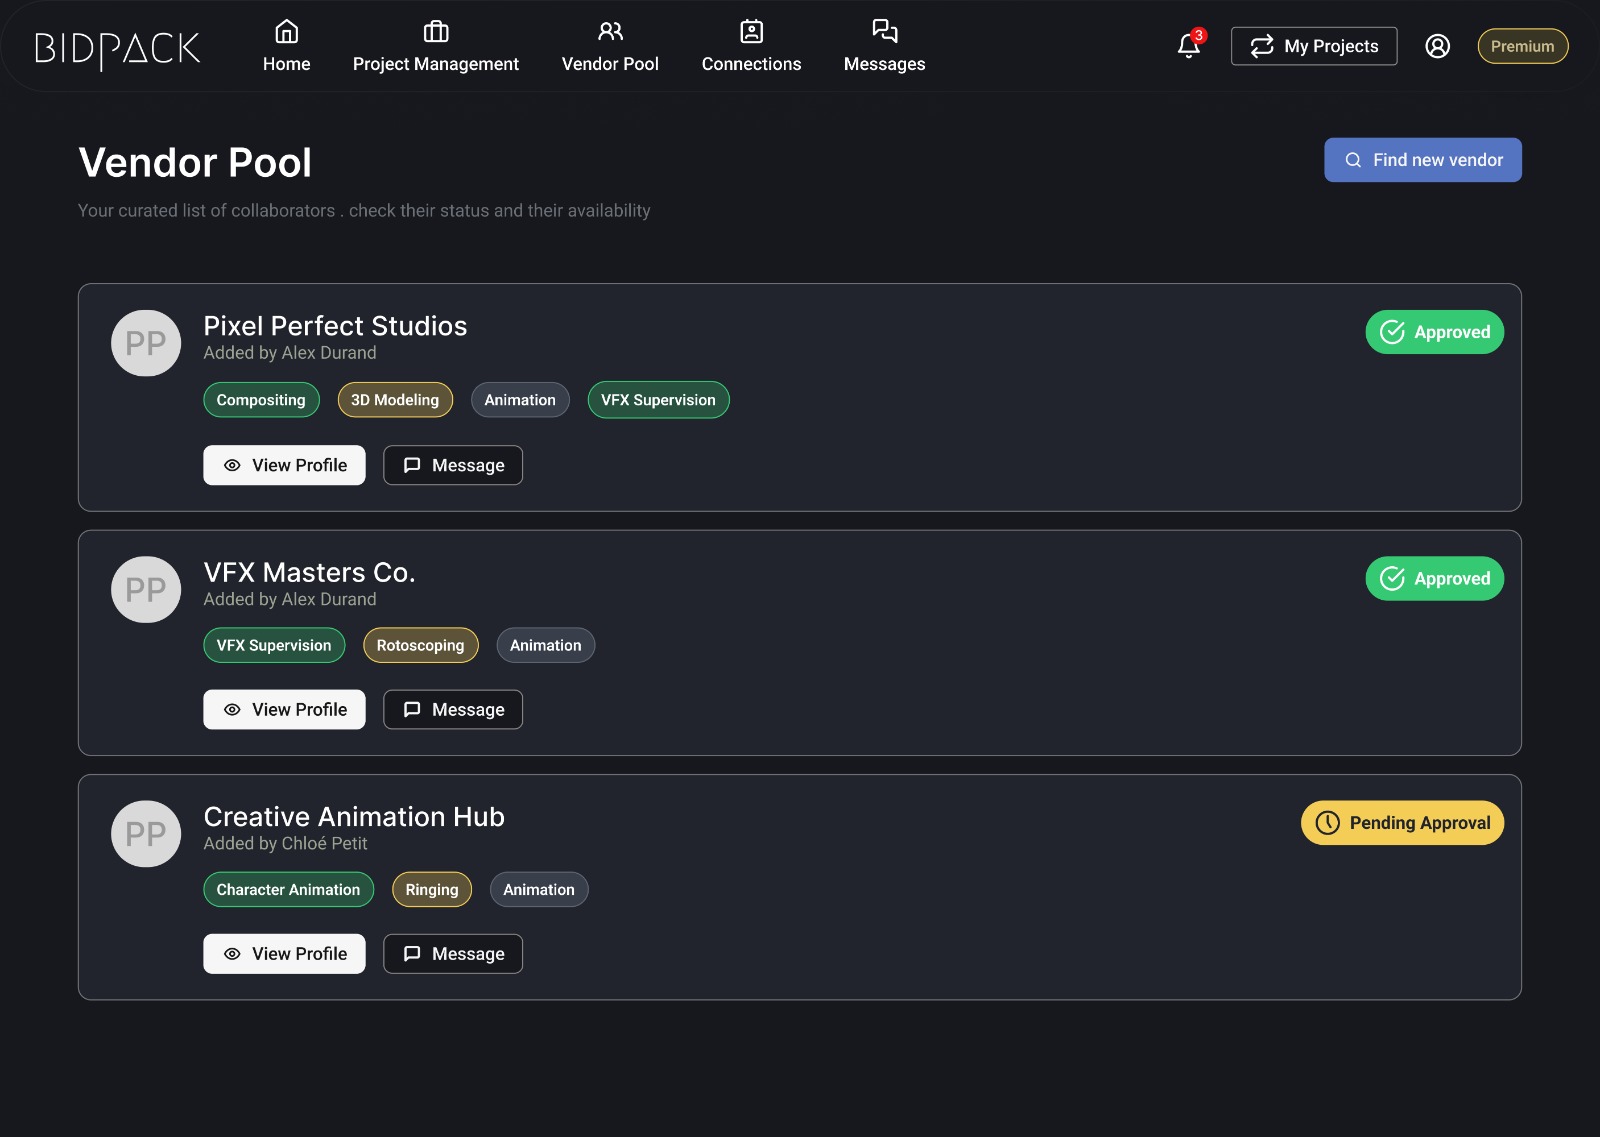
Task: Click Approved badge on VFX Masters Co.
Action: point(1434,579)
